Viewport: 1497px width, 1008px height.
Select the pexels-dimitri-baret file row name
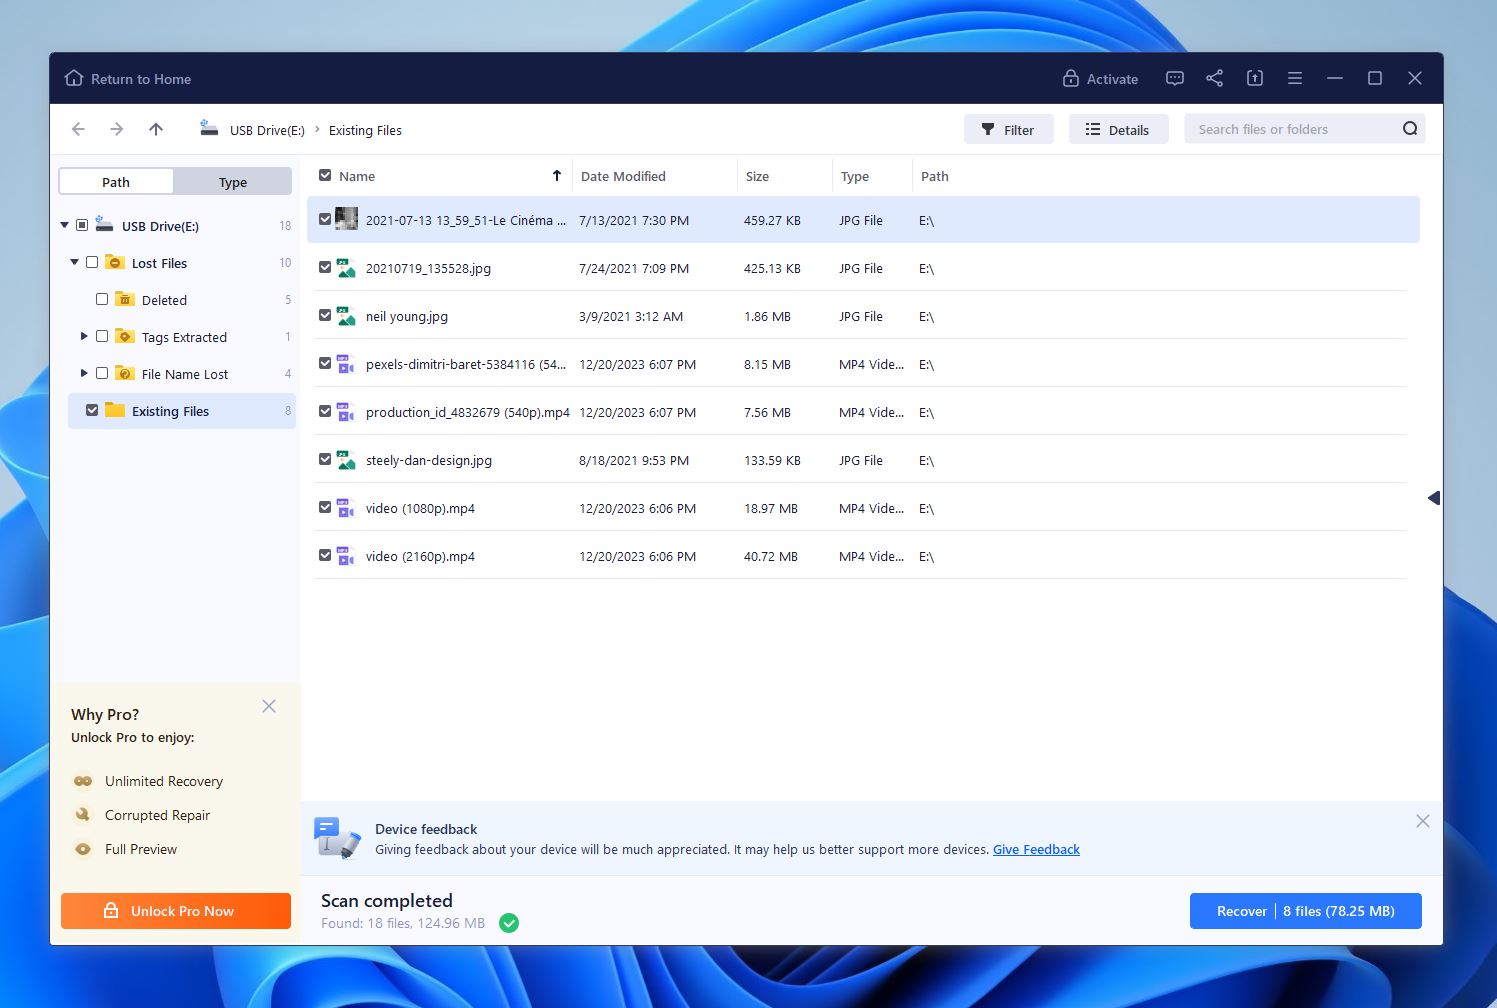pos(466,364)
